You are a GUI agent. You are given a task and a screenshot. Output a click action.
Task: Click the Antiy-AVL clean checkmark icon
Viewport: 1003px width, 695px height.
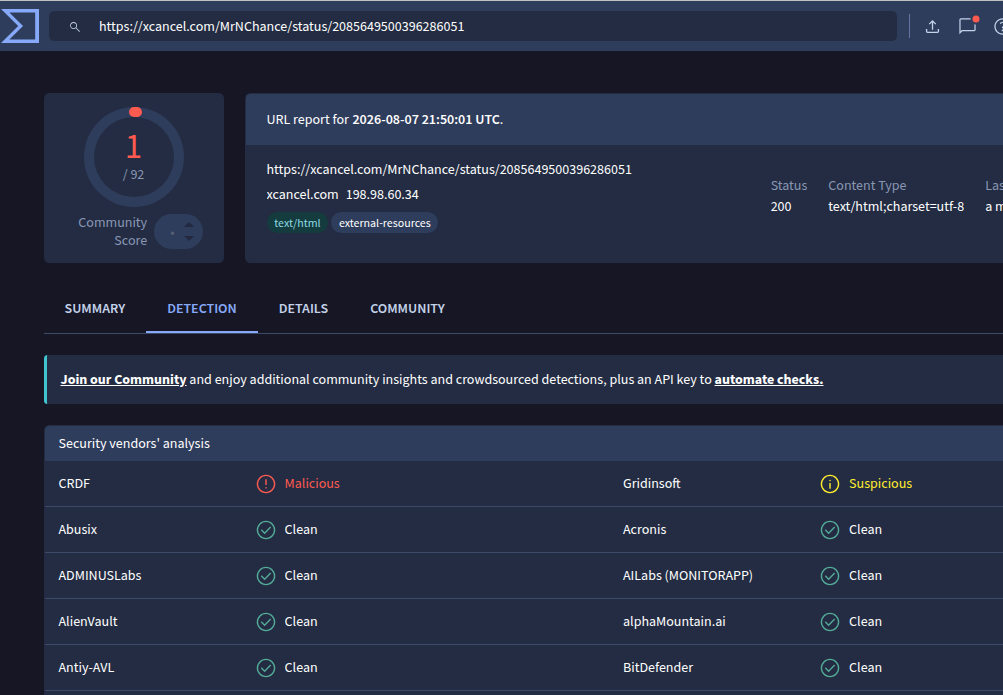pos(265,668)
